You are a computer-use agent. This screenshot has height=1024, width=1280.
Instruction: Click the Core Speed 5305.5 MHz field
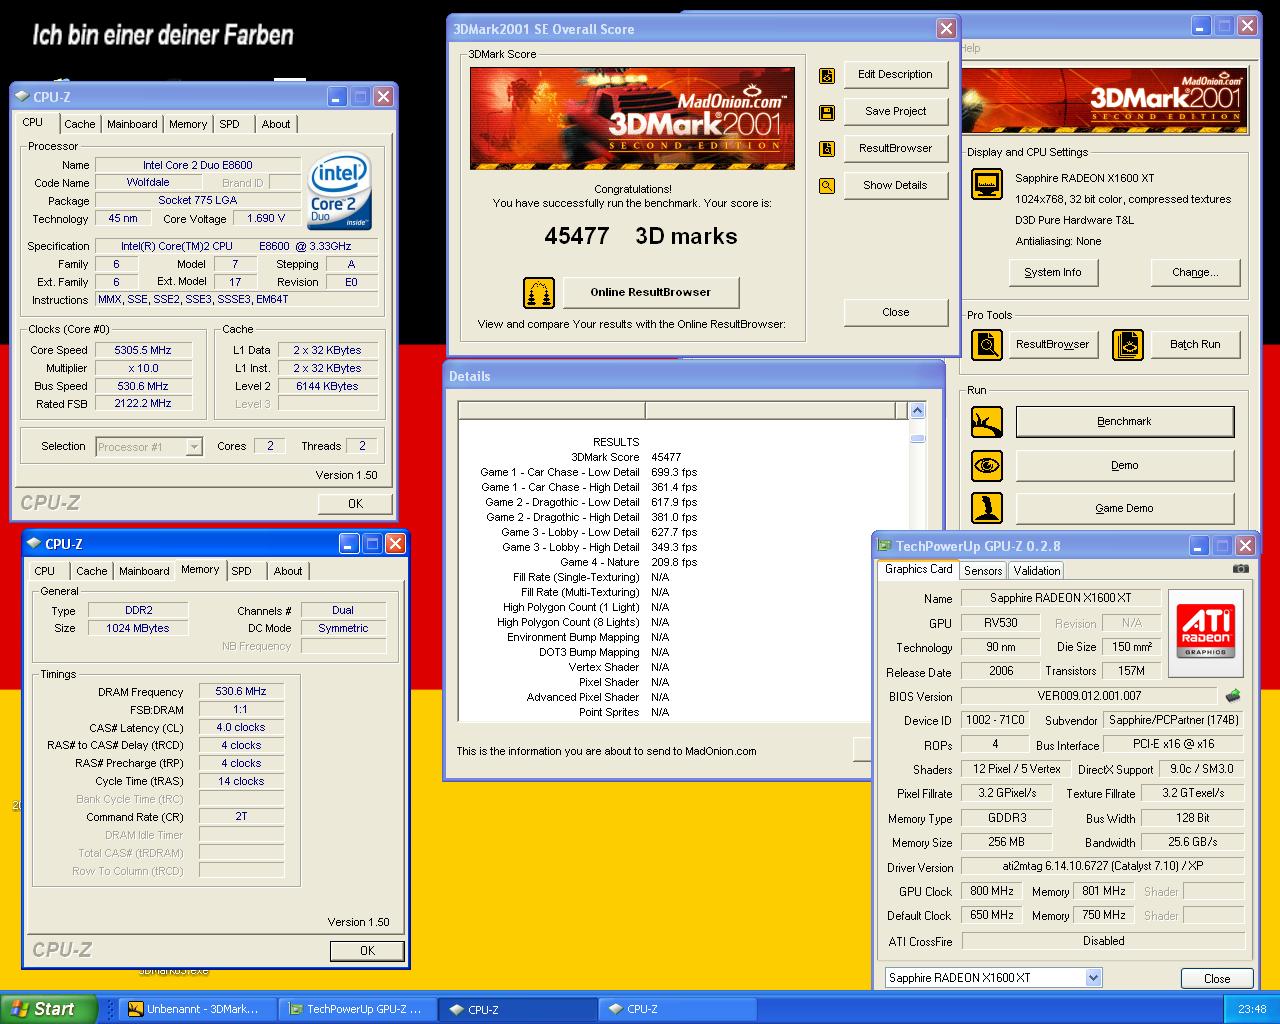[x=143, y=350]
